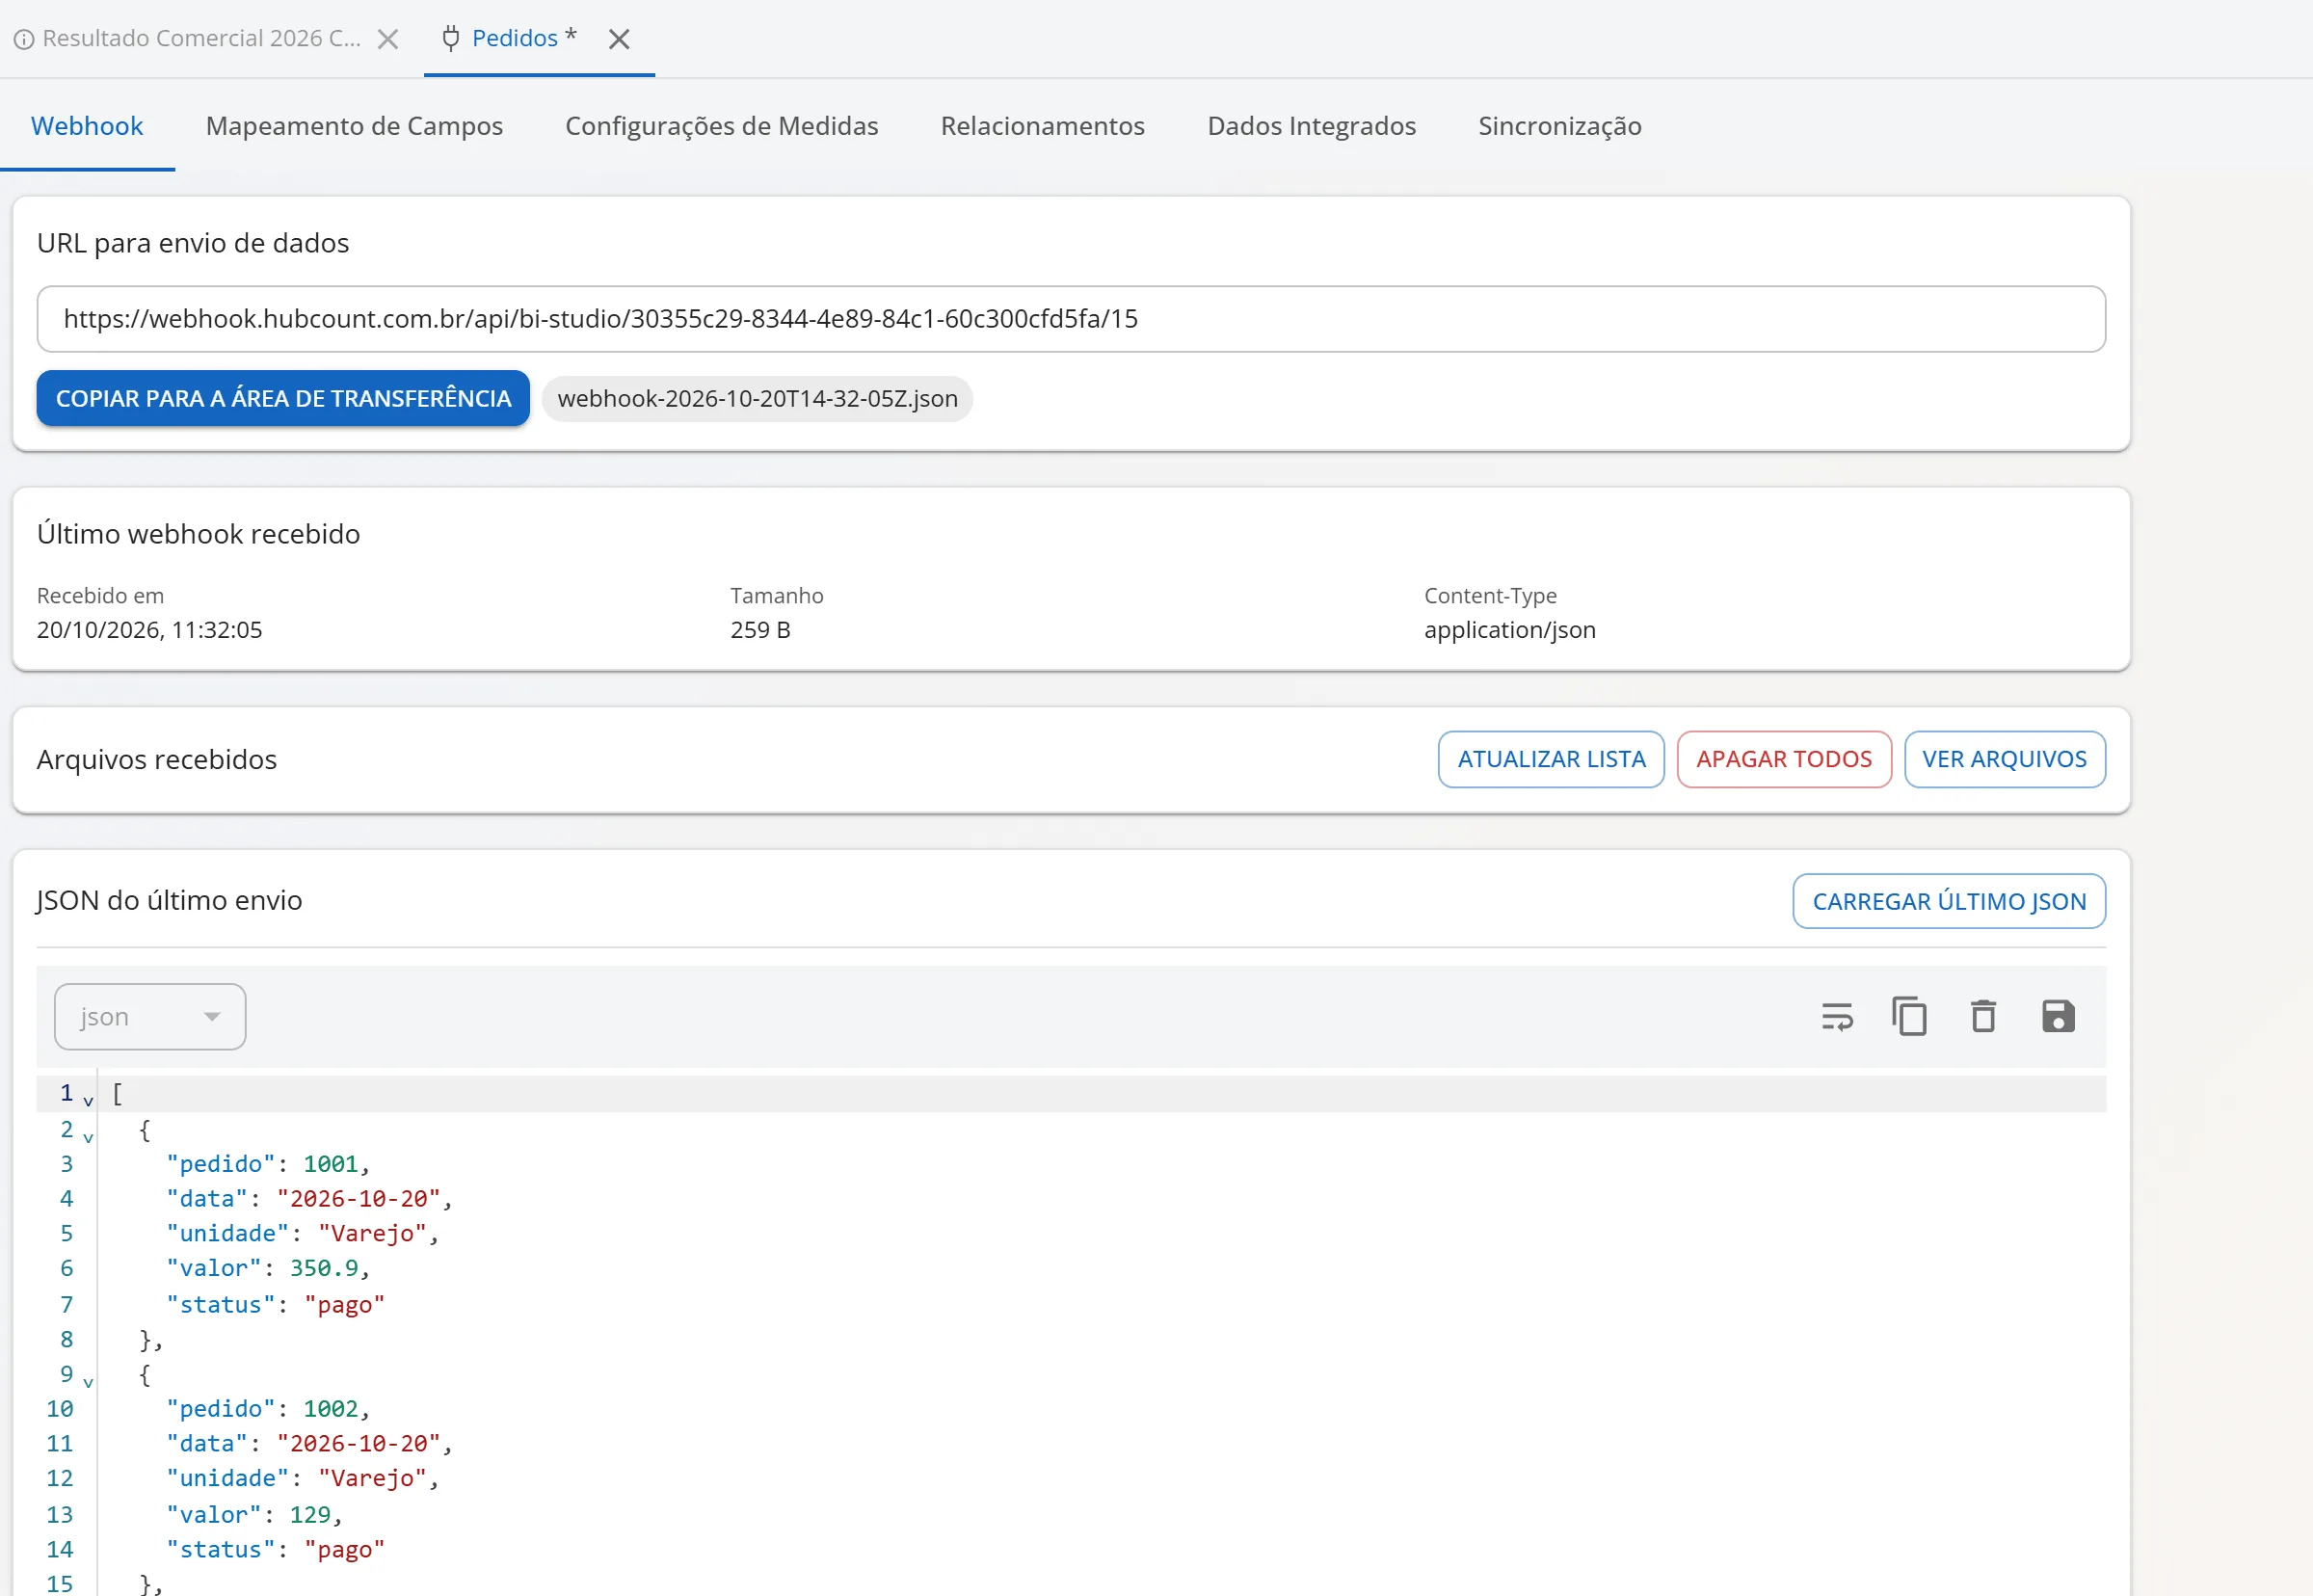Collapse the fold arrow on line 2
Viewport: 2313px width, 1596px height.
[x=88, y=1138]
